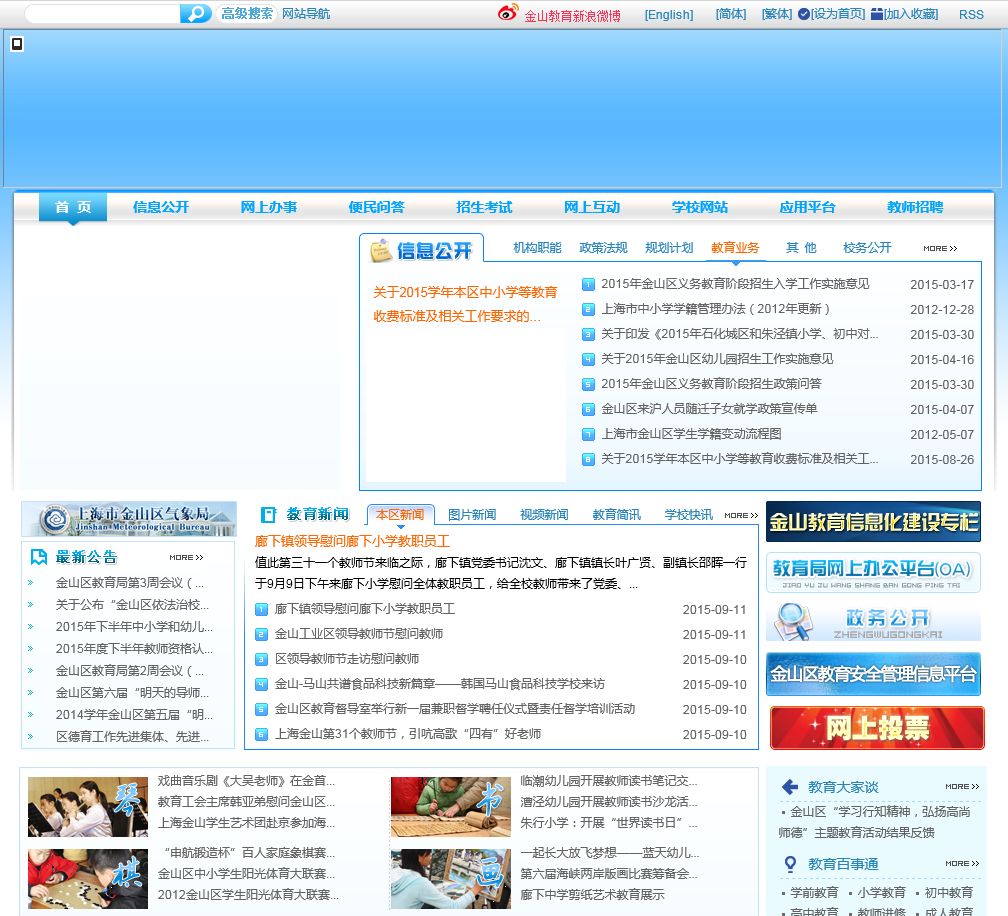The width and height of the screenshot is (1008, 916).
Task: Open 最新公告 MORE link
Action: (186, 557)
